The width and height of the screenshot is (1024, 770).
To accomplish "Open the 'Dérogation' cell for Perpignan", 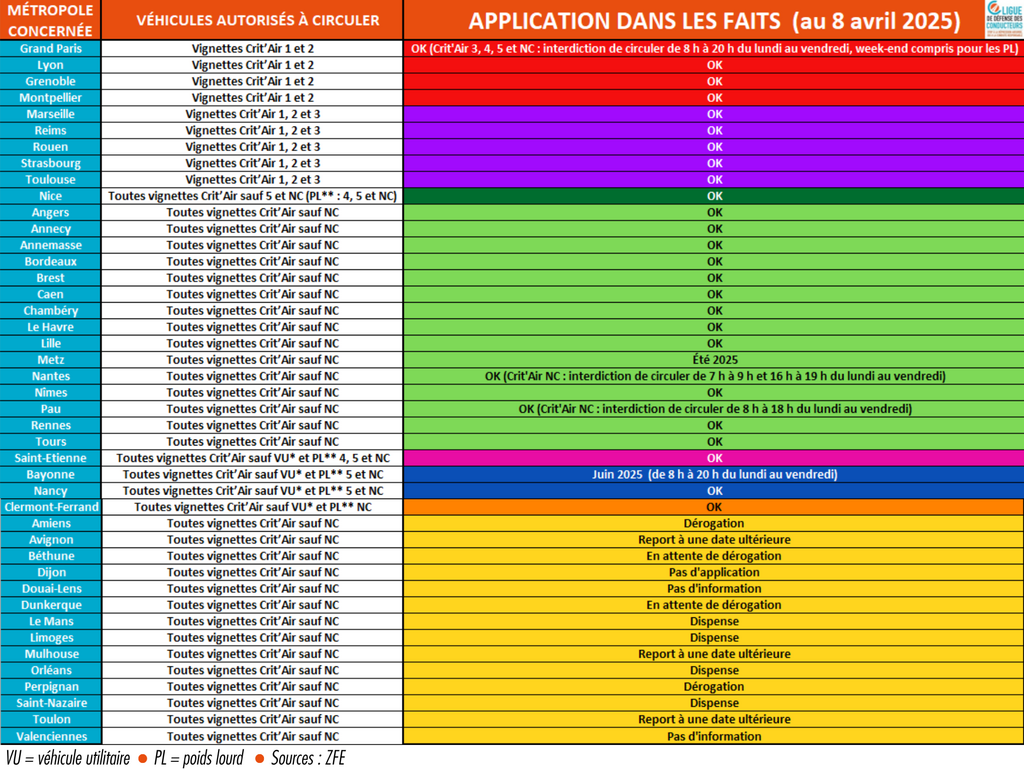I will [x=713, y=687].
